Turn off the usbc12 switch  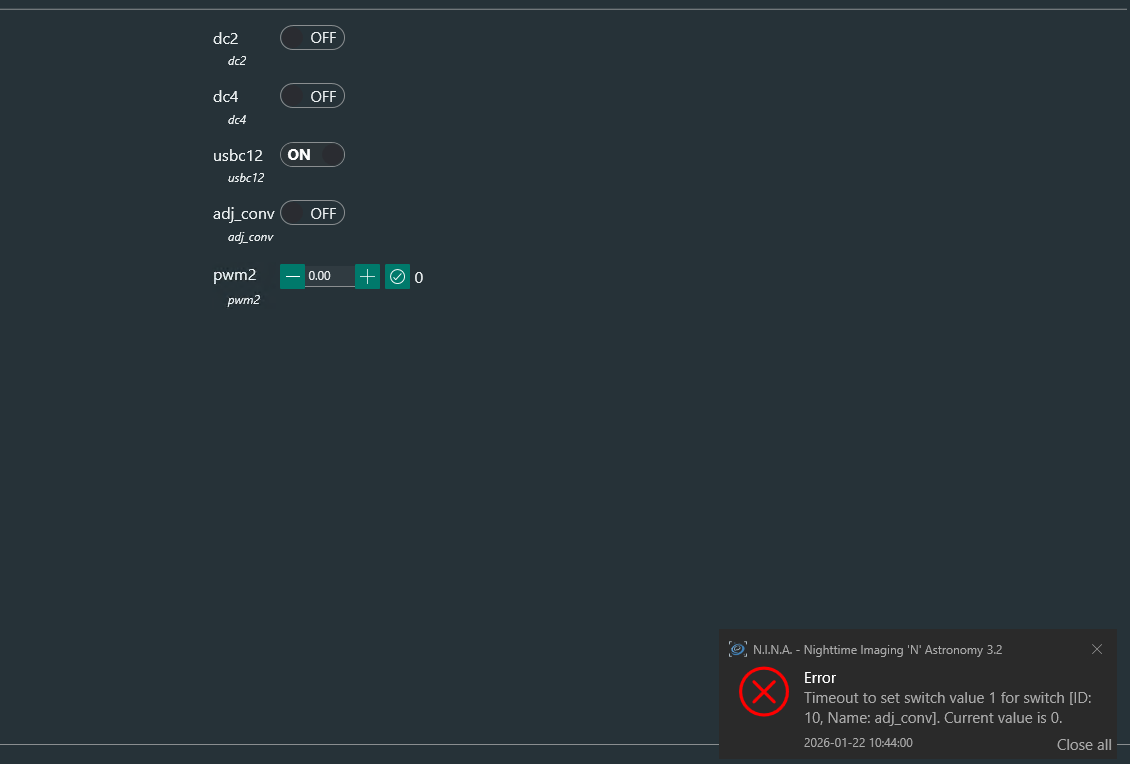coord(312,154)
